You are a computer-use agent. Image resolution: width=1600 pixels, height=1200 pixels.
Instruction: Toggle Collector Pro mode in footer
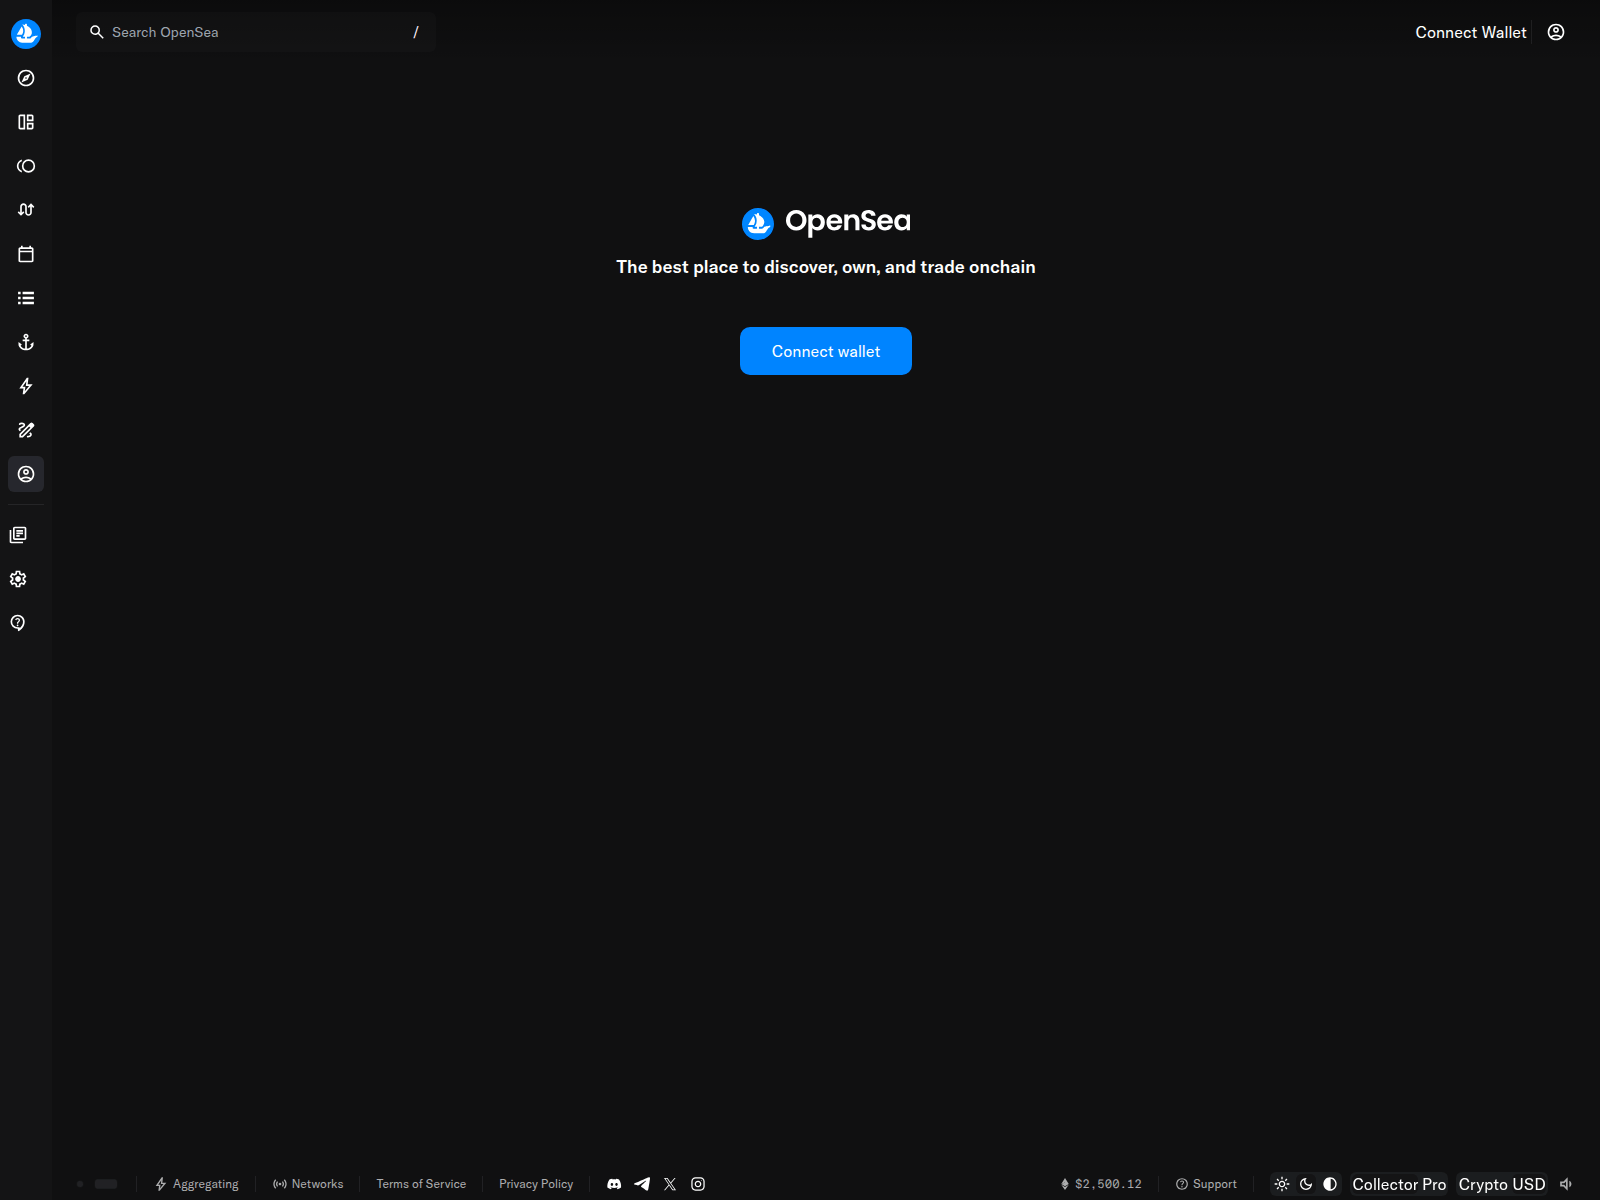[1399, 1184]
